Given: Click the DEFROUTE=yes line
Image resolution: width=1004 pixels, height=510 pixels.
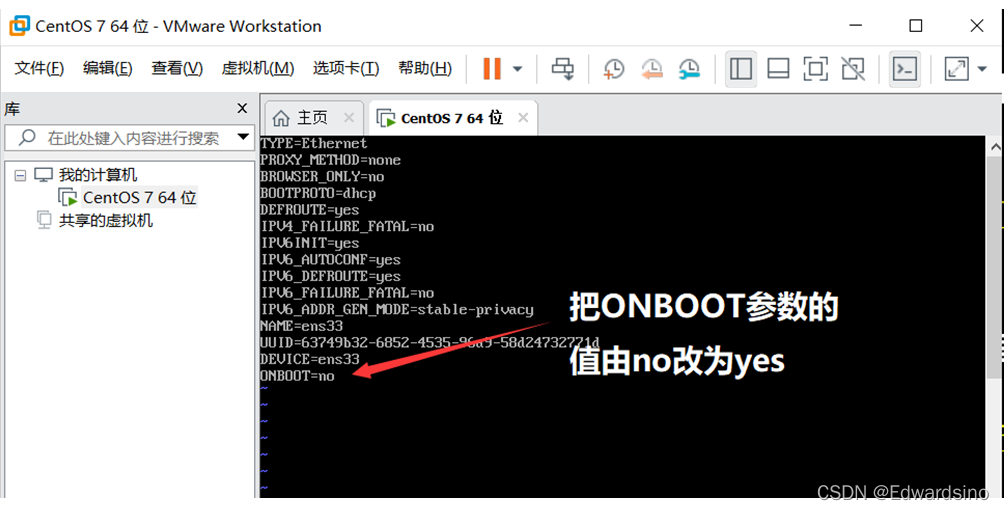Looking at the screenshot, I should coord(310,210).
